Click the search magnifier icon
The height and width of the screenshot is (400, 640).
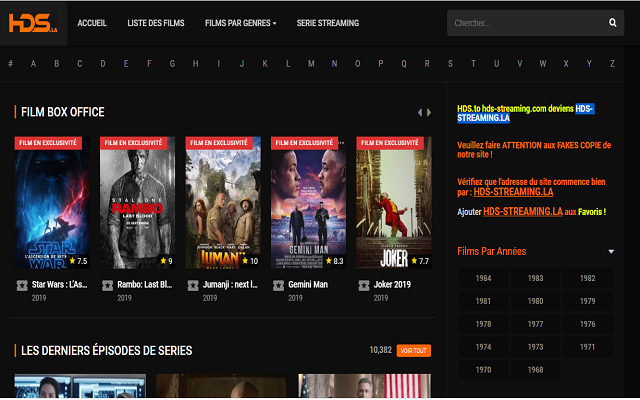pyautogui.click(x=613, y=23)
